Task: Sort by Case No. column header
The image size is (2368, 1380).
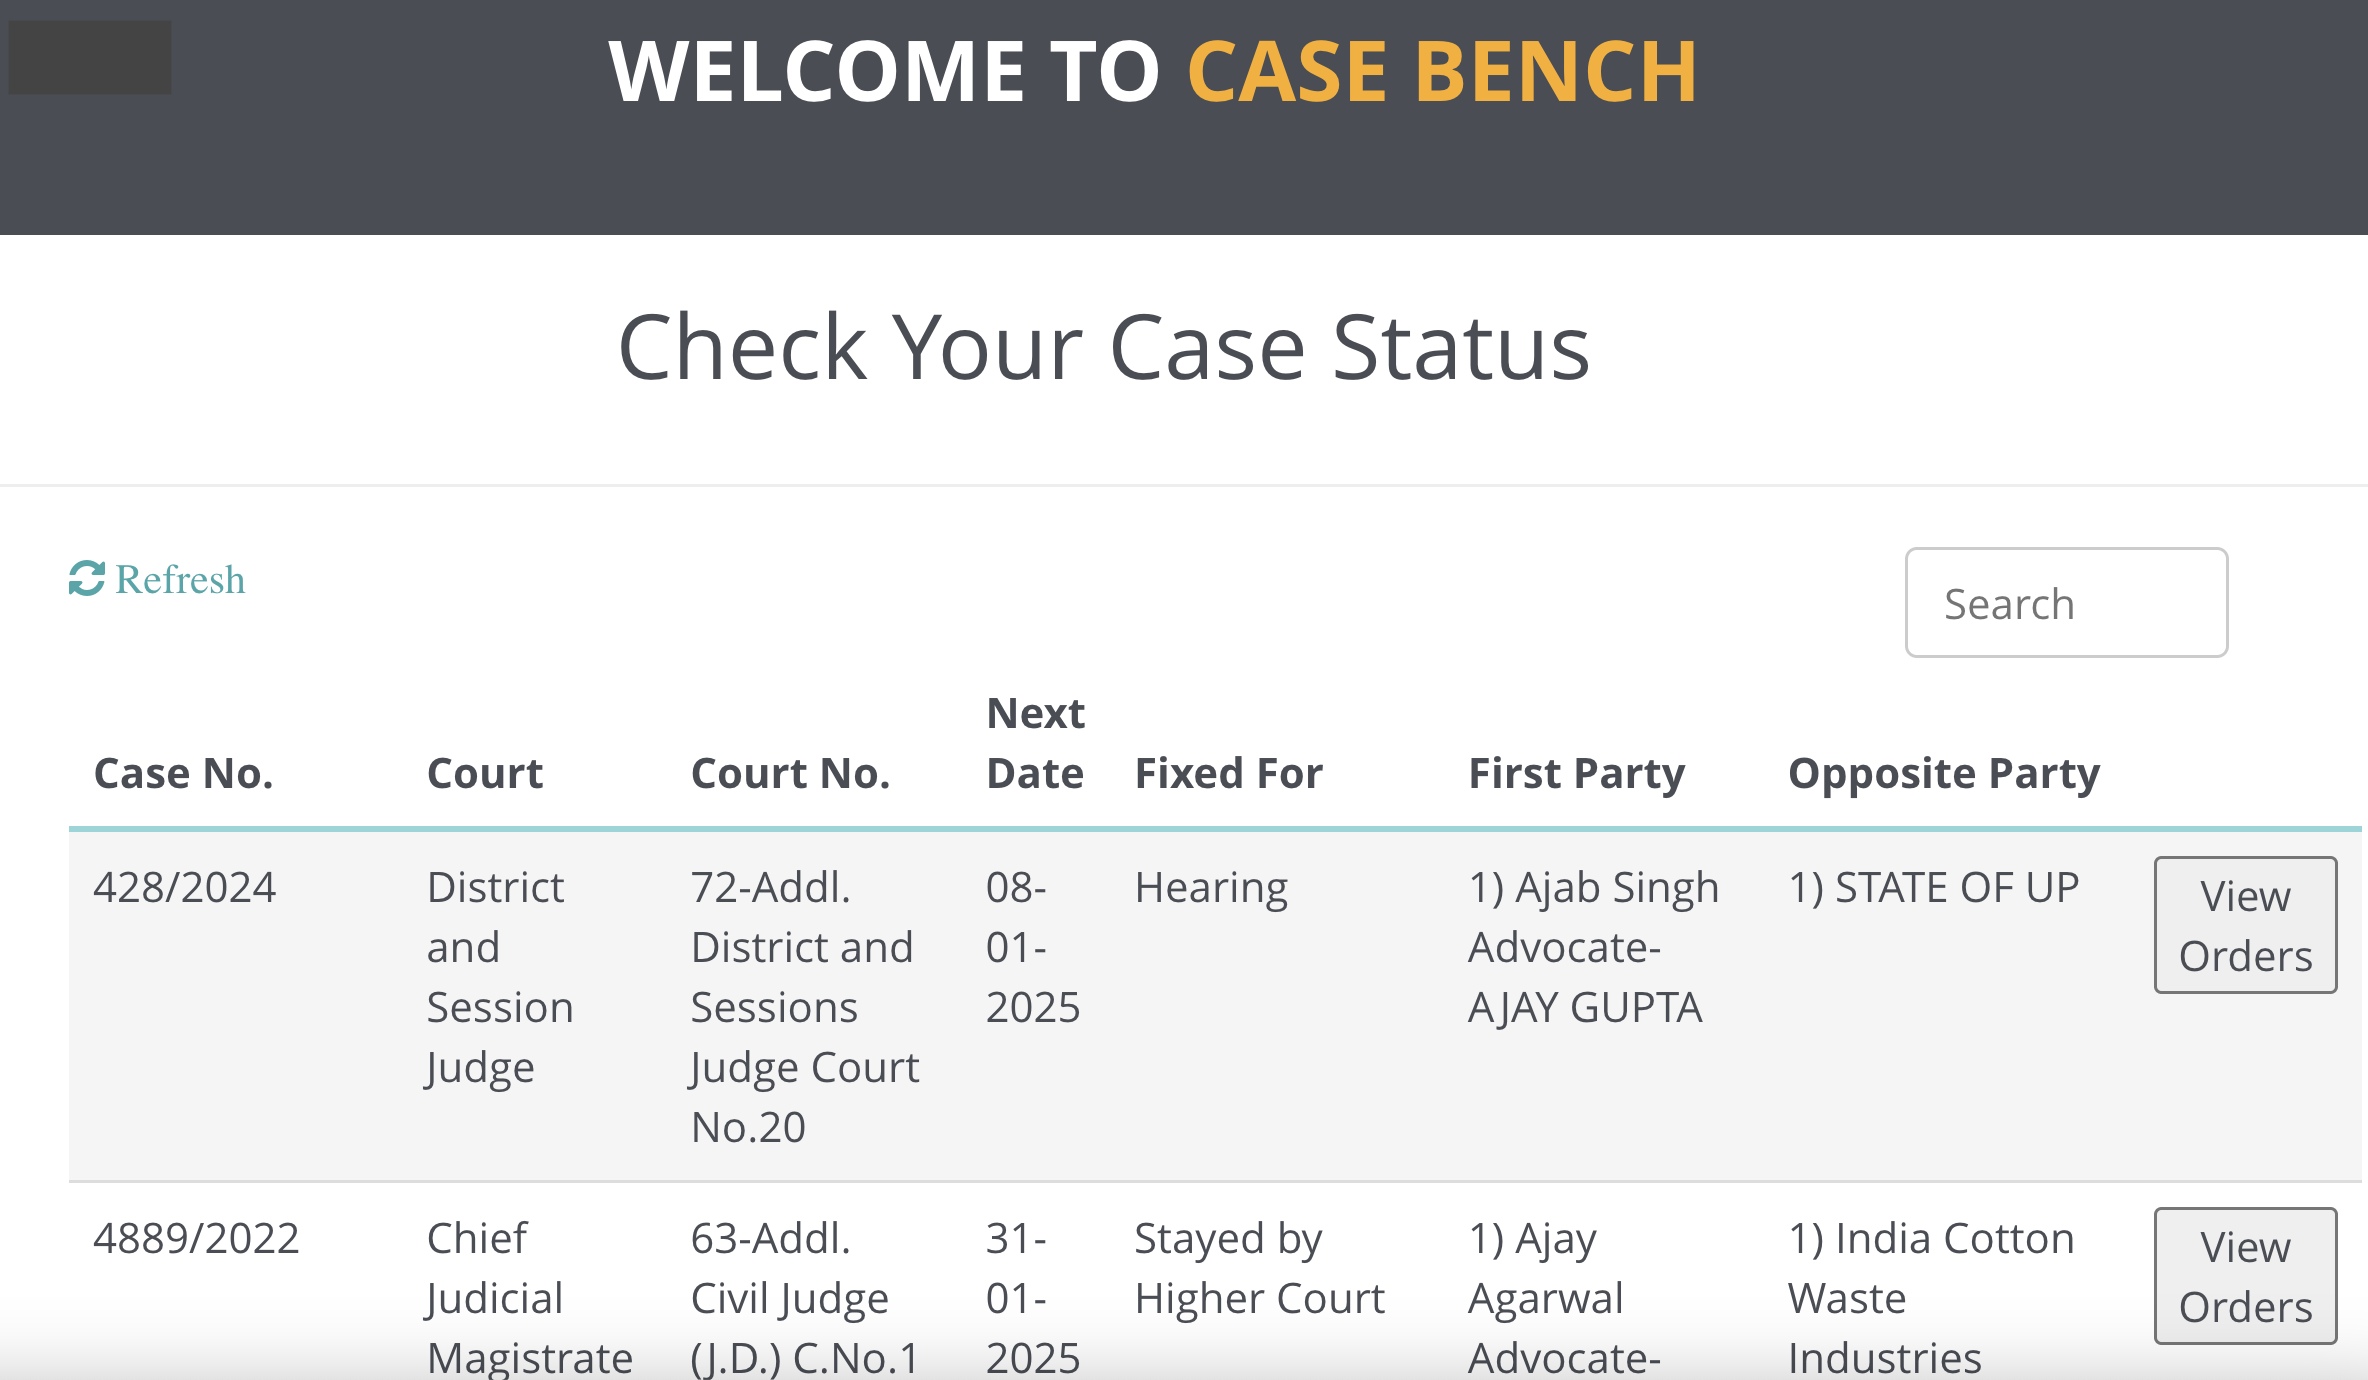Action: pyautogui.click(x=184, y=773)
